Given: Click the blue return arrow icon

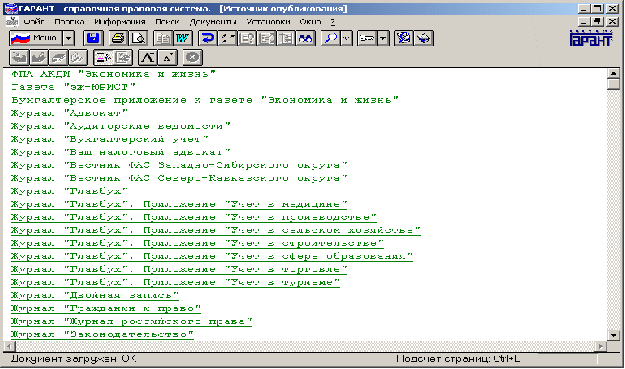Looking at the screenshot, I should tap(208, 38).
